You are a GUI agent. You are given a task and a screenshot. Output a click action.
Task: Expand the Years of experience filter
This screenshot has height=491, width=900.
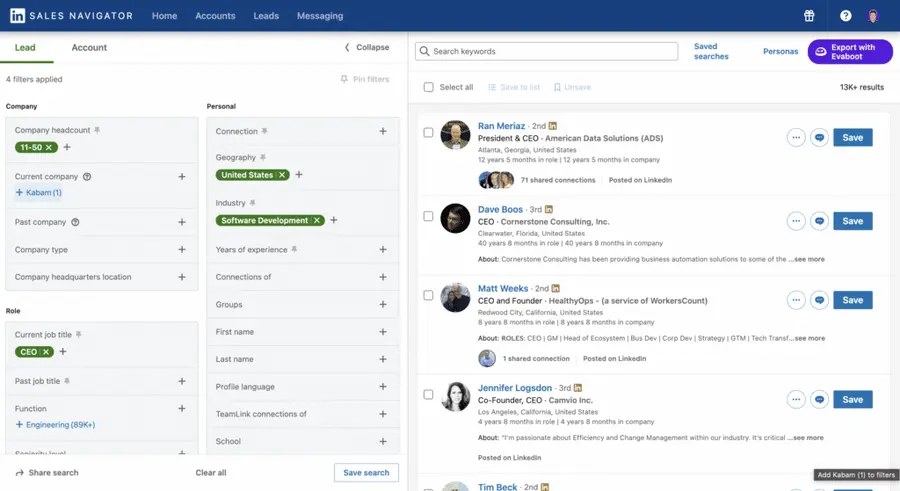(383, 250)
